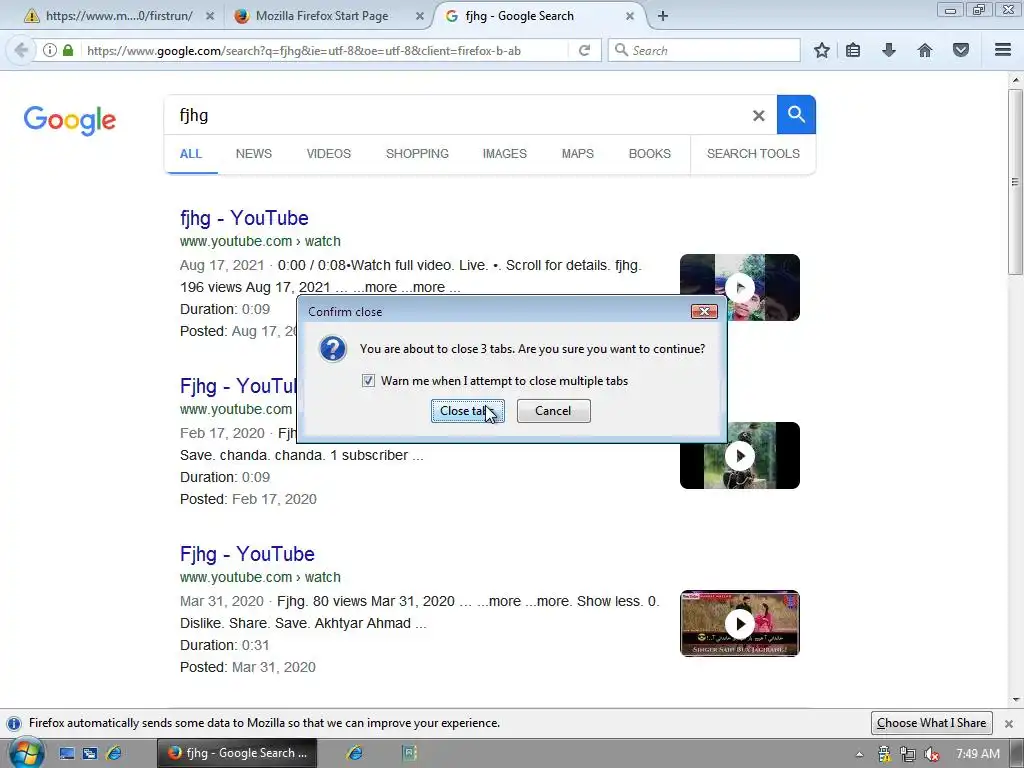This screenshot has height=768, width=1024.
Task: Select the MAPS results tab
Action: coord(577,154)
